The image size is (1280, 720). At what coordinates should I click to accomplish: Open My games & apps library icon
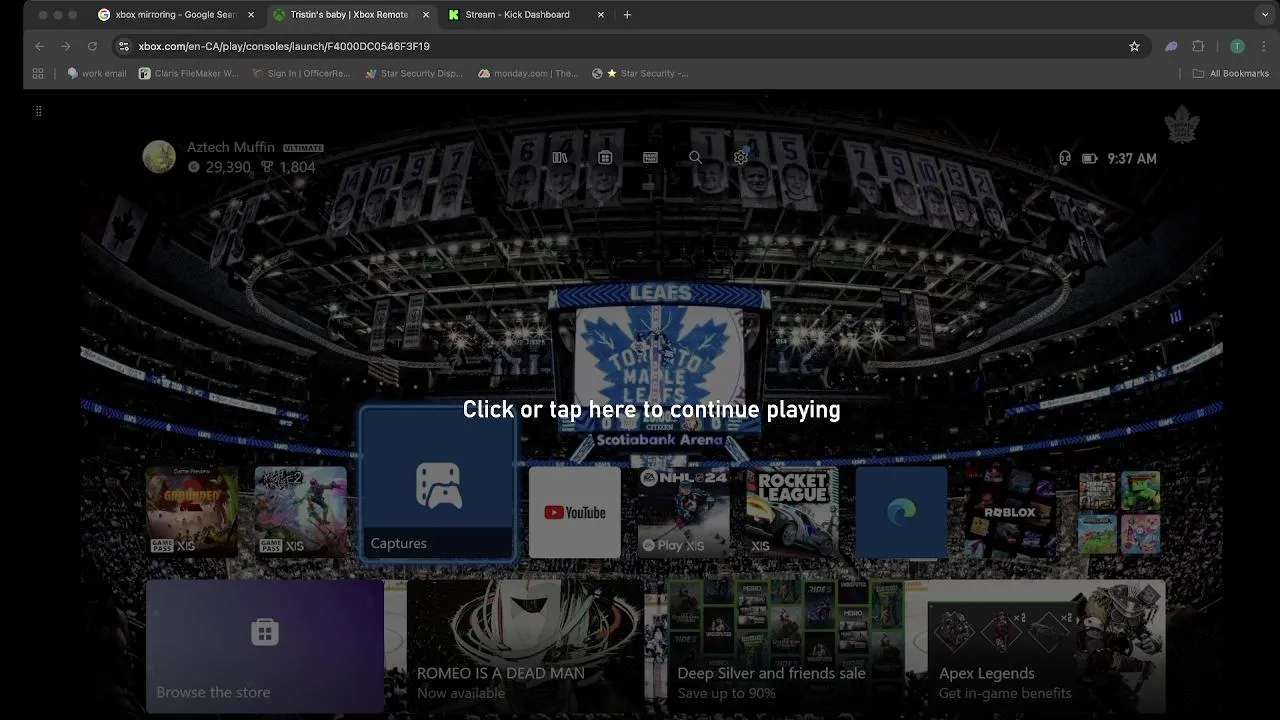[560, 158]
